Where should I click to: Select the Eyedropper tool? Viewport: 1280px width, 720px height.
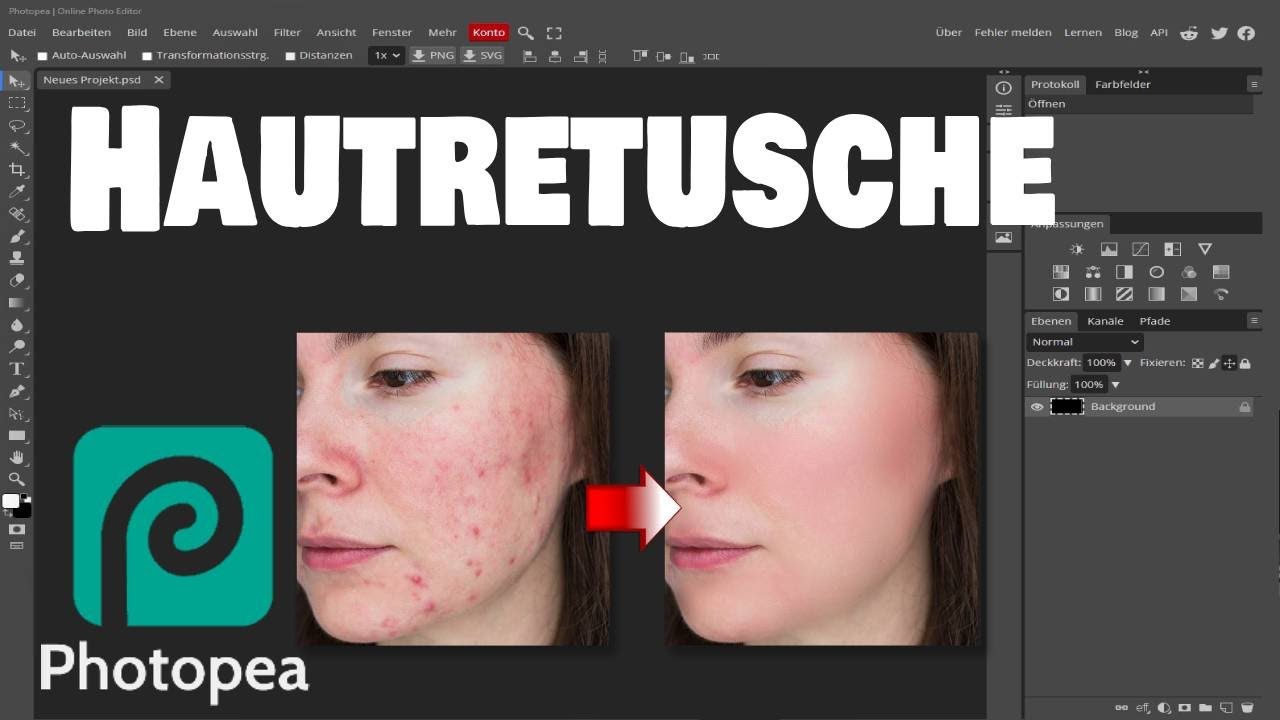(17, 192)
